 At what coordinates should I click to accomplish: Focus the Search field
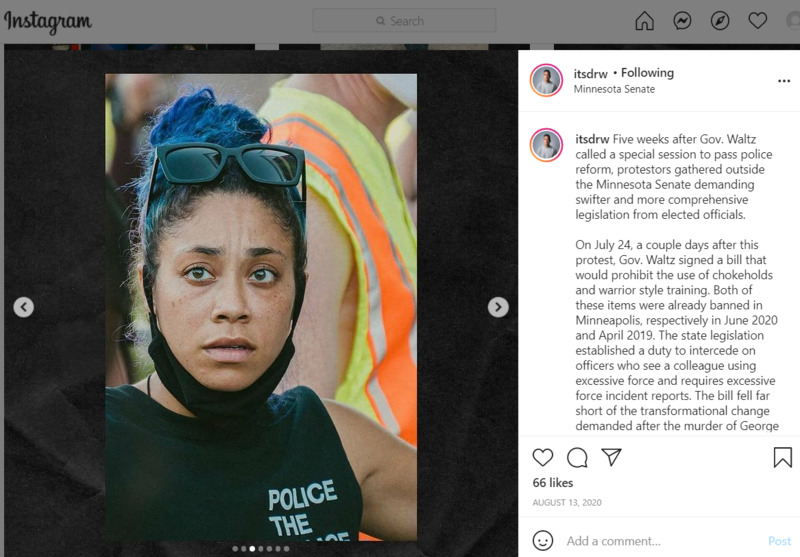click(x=404, y=21)
